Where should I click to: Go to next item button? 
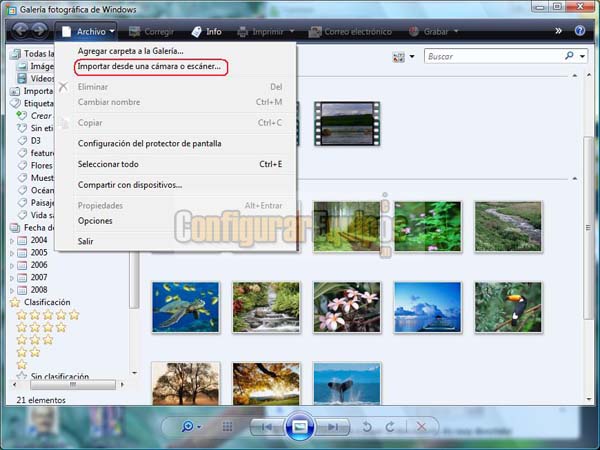(332, 426)
